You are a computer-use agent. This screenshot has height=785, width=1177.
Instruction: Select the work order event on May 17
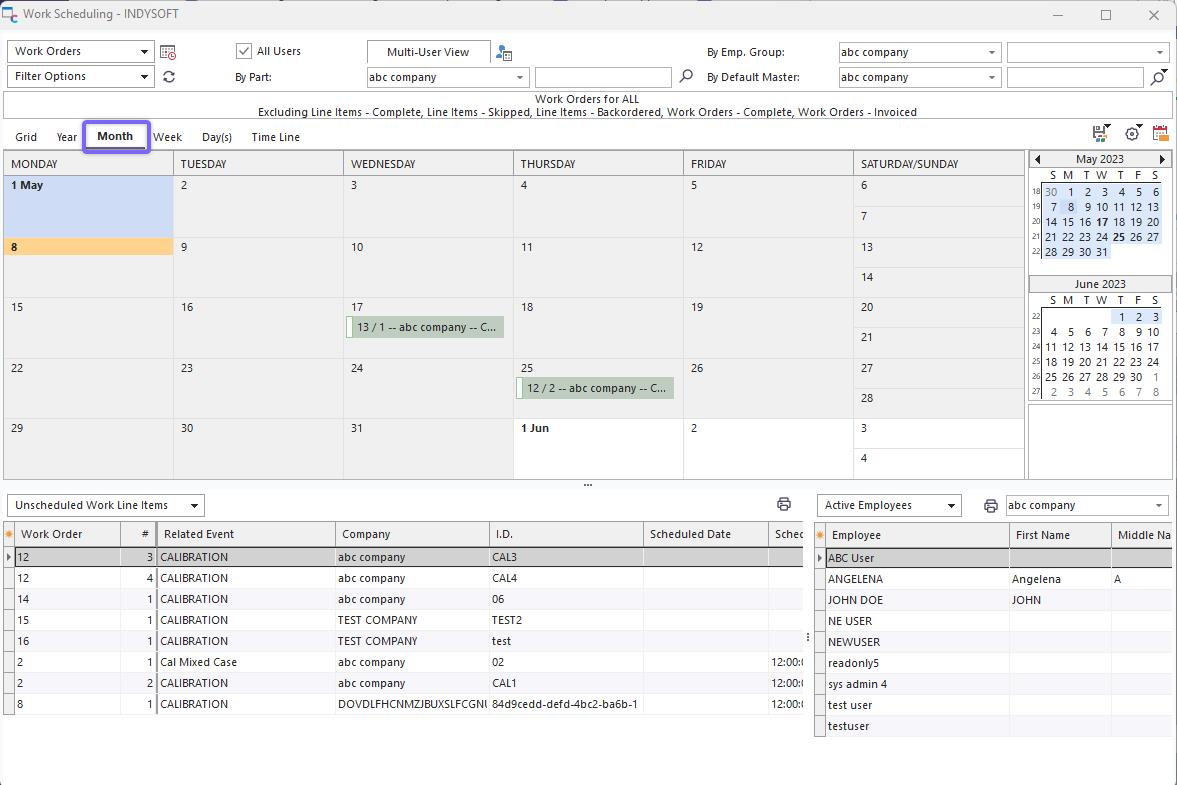click(426, 327)
